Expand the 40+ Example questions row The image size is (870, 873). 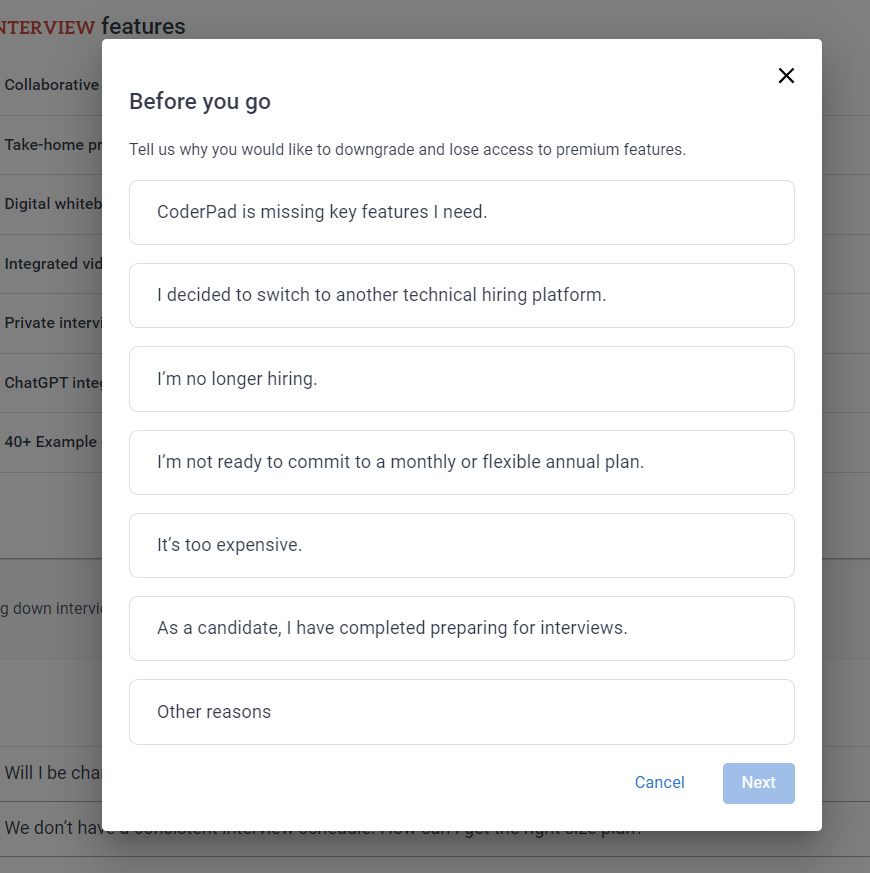[53, 441]
